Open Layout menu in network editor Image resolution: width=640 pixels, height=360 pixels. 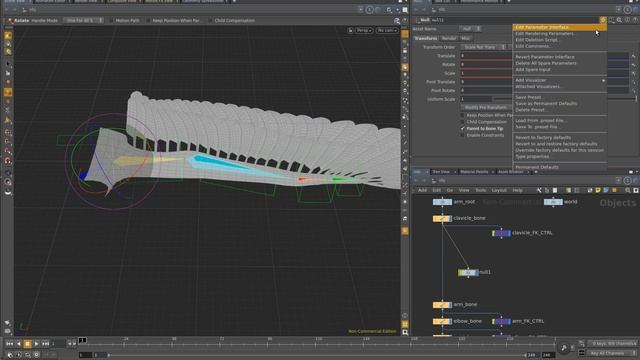499,191
